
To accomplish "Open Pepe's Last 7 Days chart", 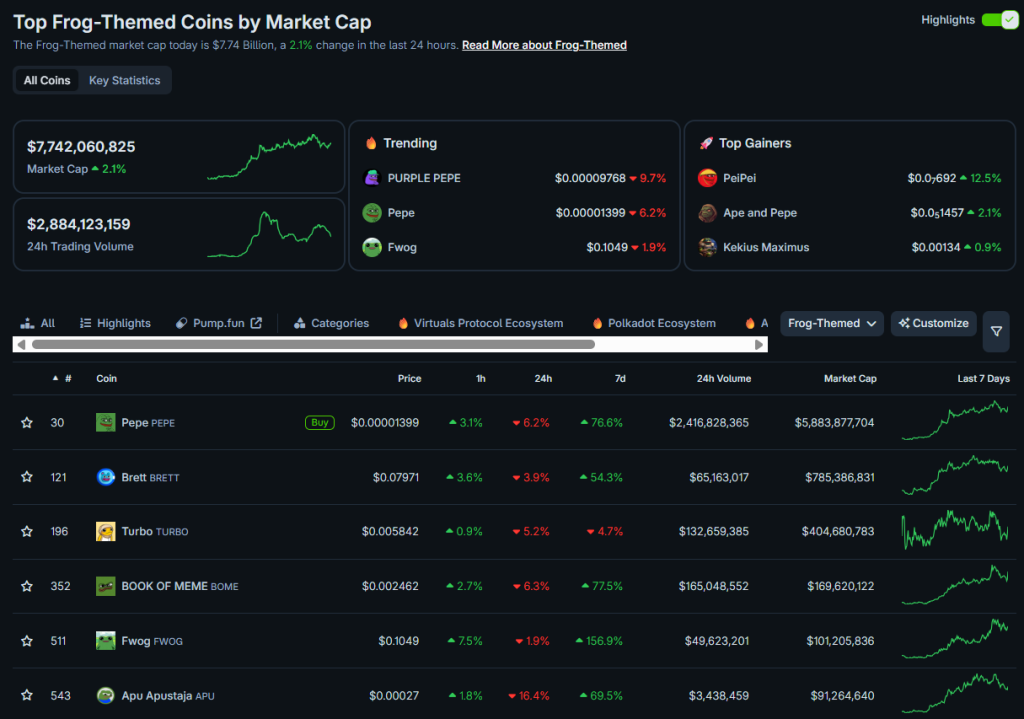I will coord(955,421).
